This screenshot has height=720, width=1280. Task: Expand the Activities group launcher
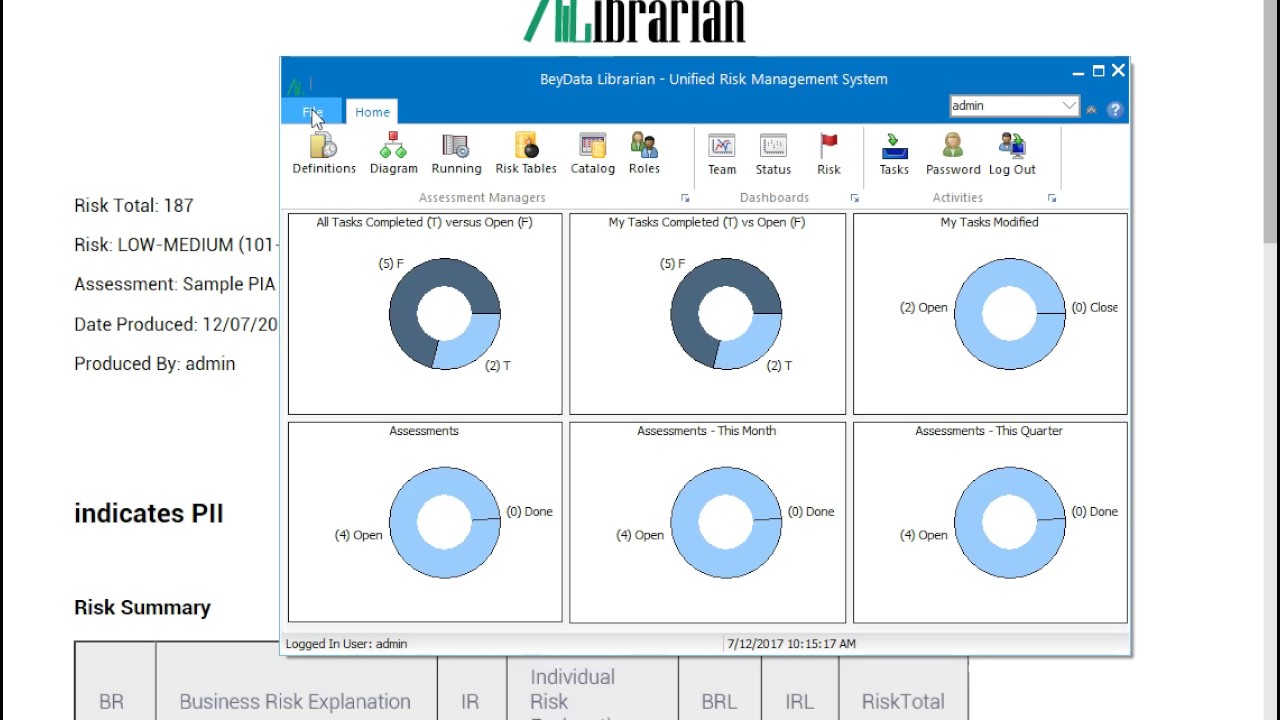click(1052, 198)
